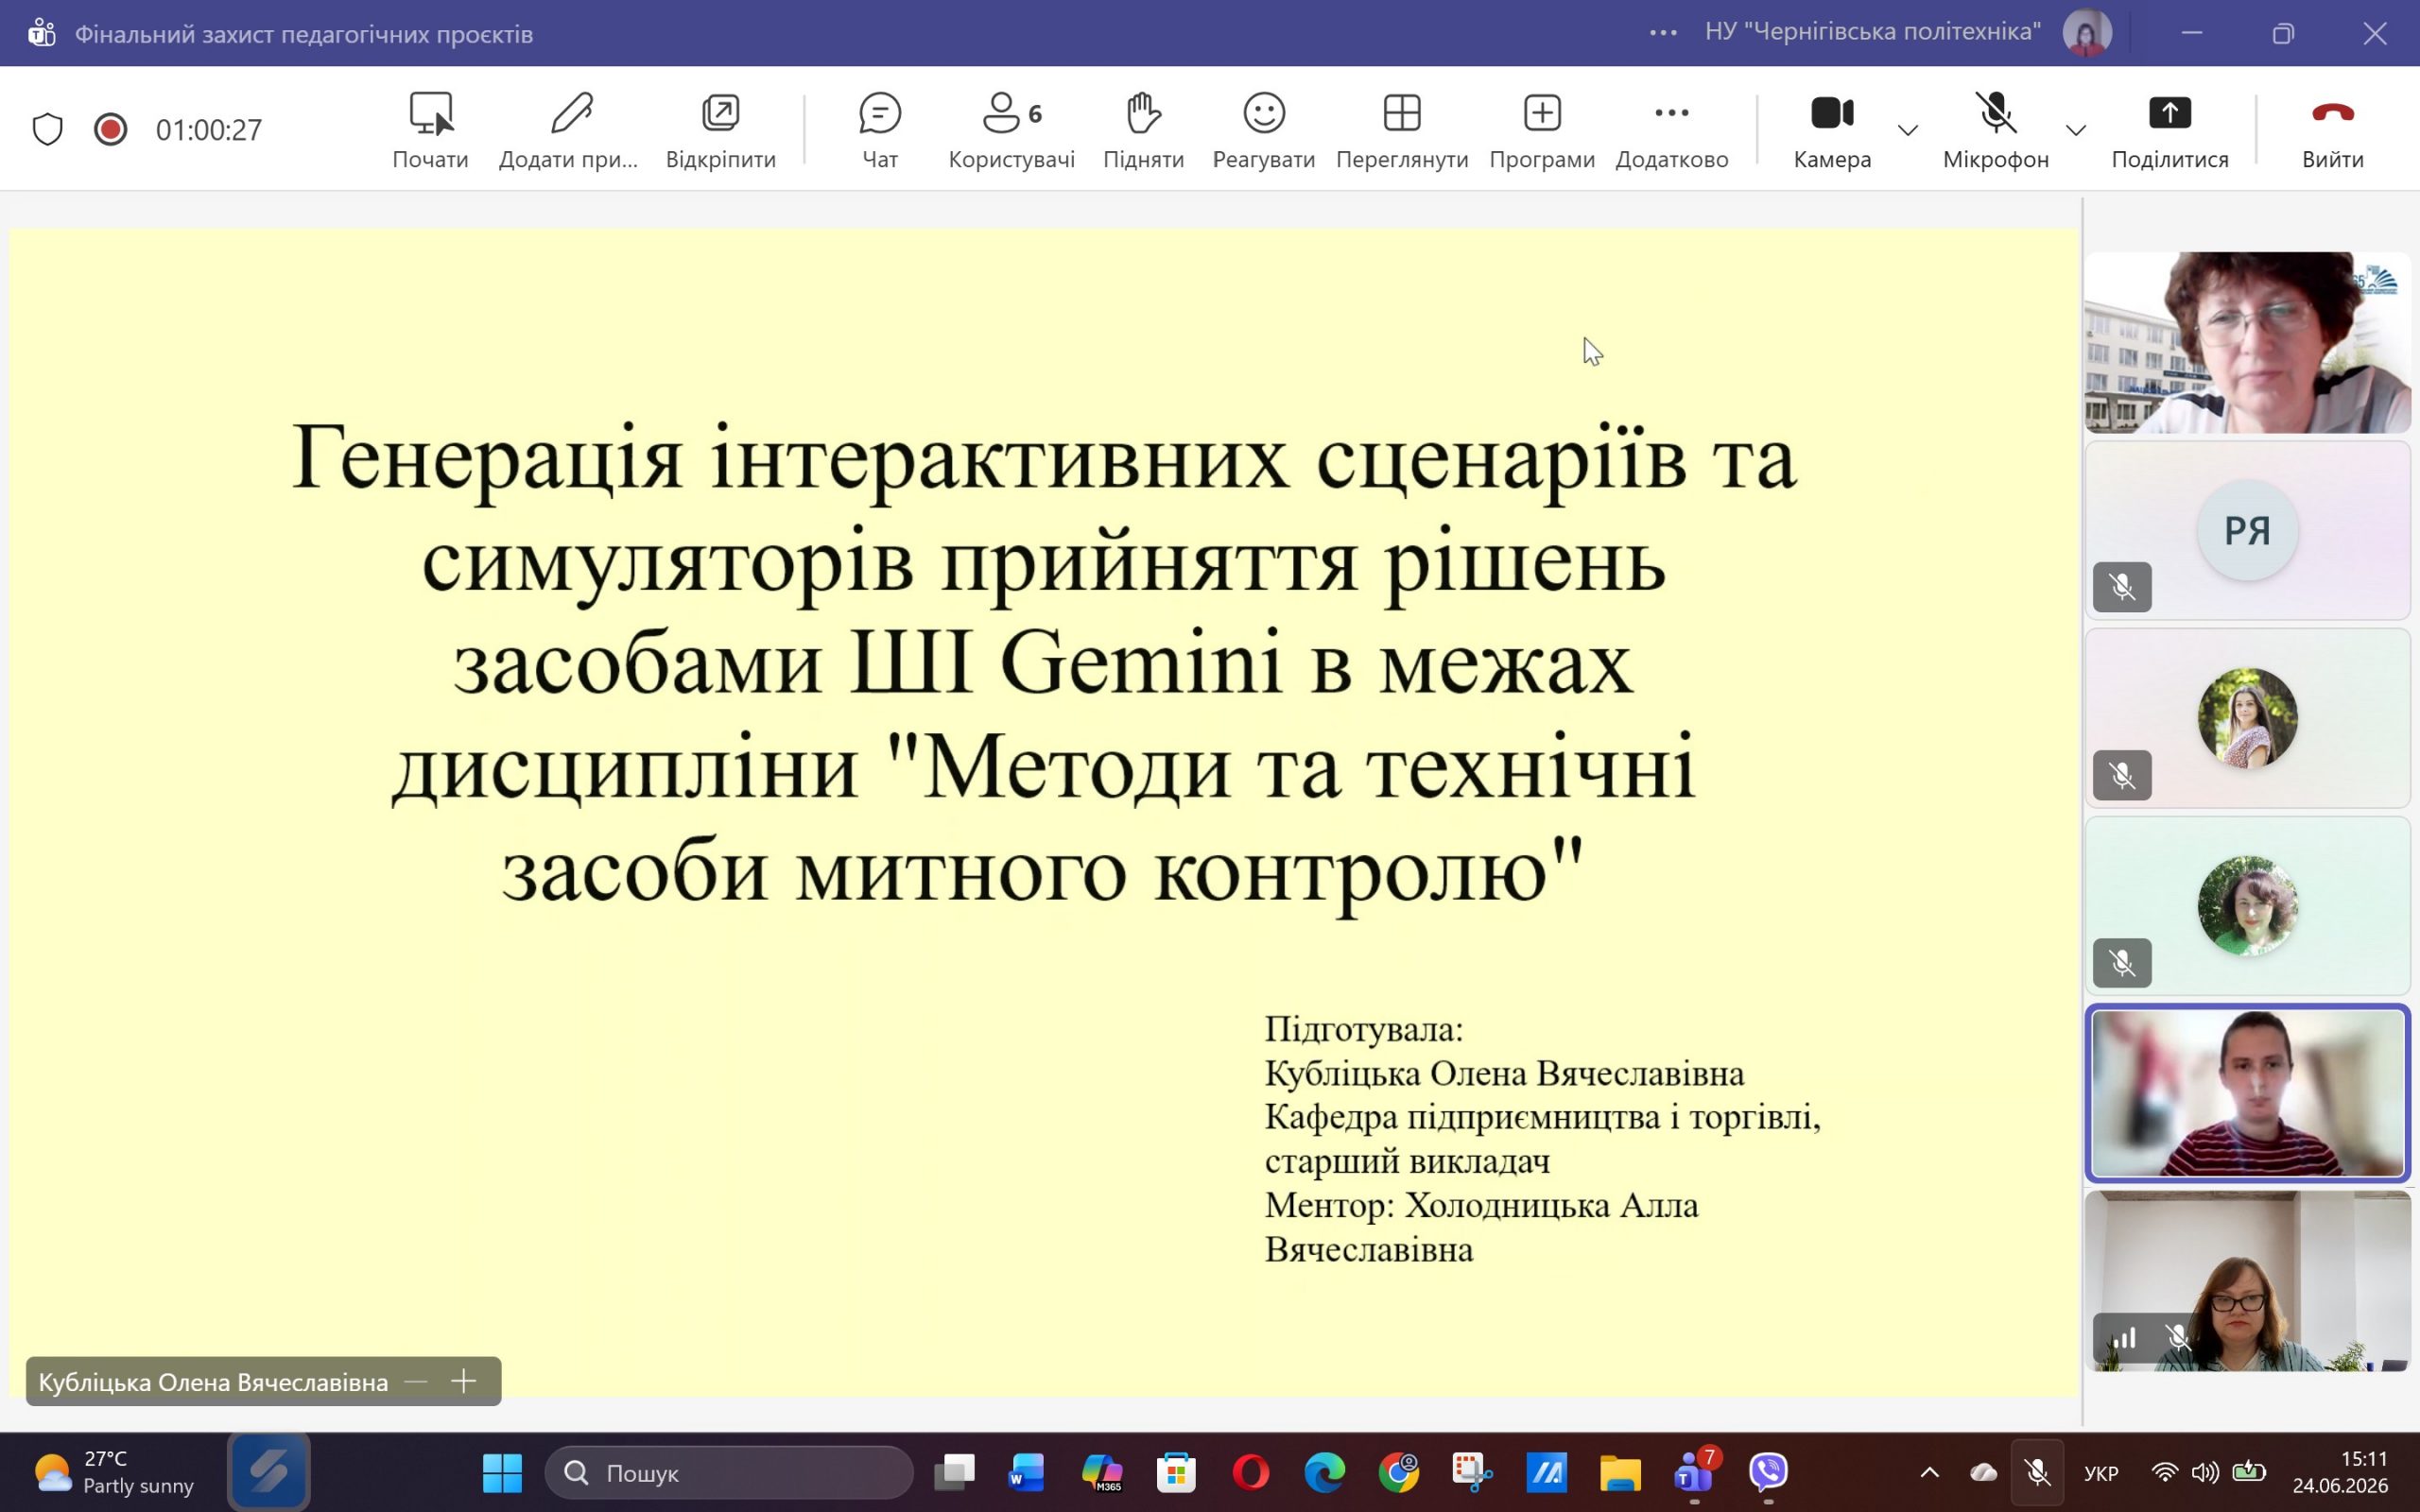Screen dimensions: 2420x1512
Task: Open Viber from the taskbar
Action: tap(1769, 1472)
